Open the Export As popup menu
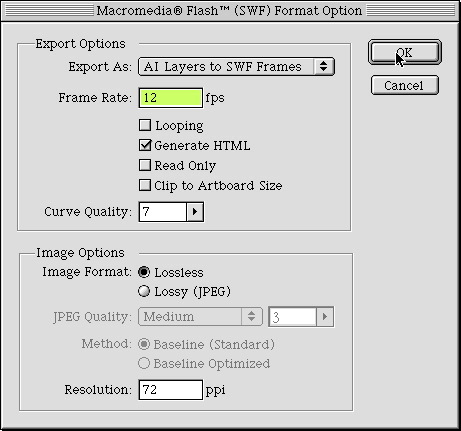Viewport: 461px width, 431px height. (236, 66)
